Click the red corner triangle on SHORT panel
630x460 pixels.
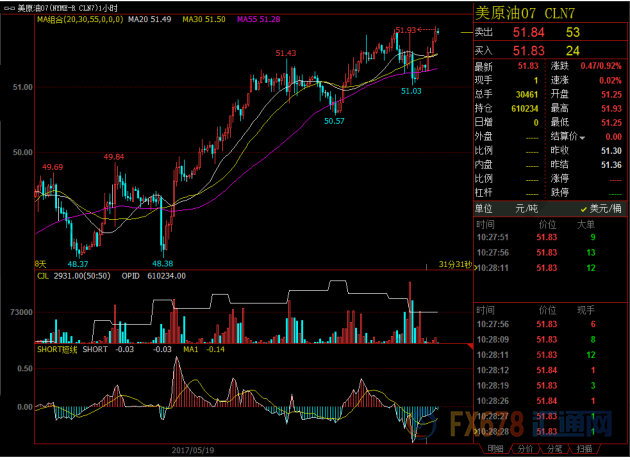click(x=470, y=346)
